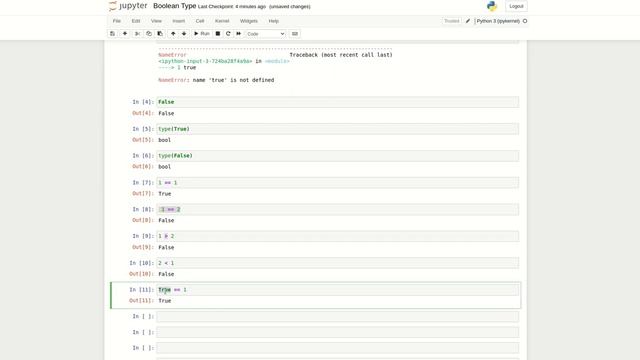640x360 pixels.
Task: Click into cell In [7] with 1 == 1
Action: click(338, 182)
